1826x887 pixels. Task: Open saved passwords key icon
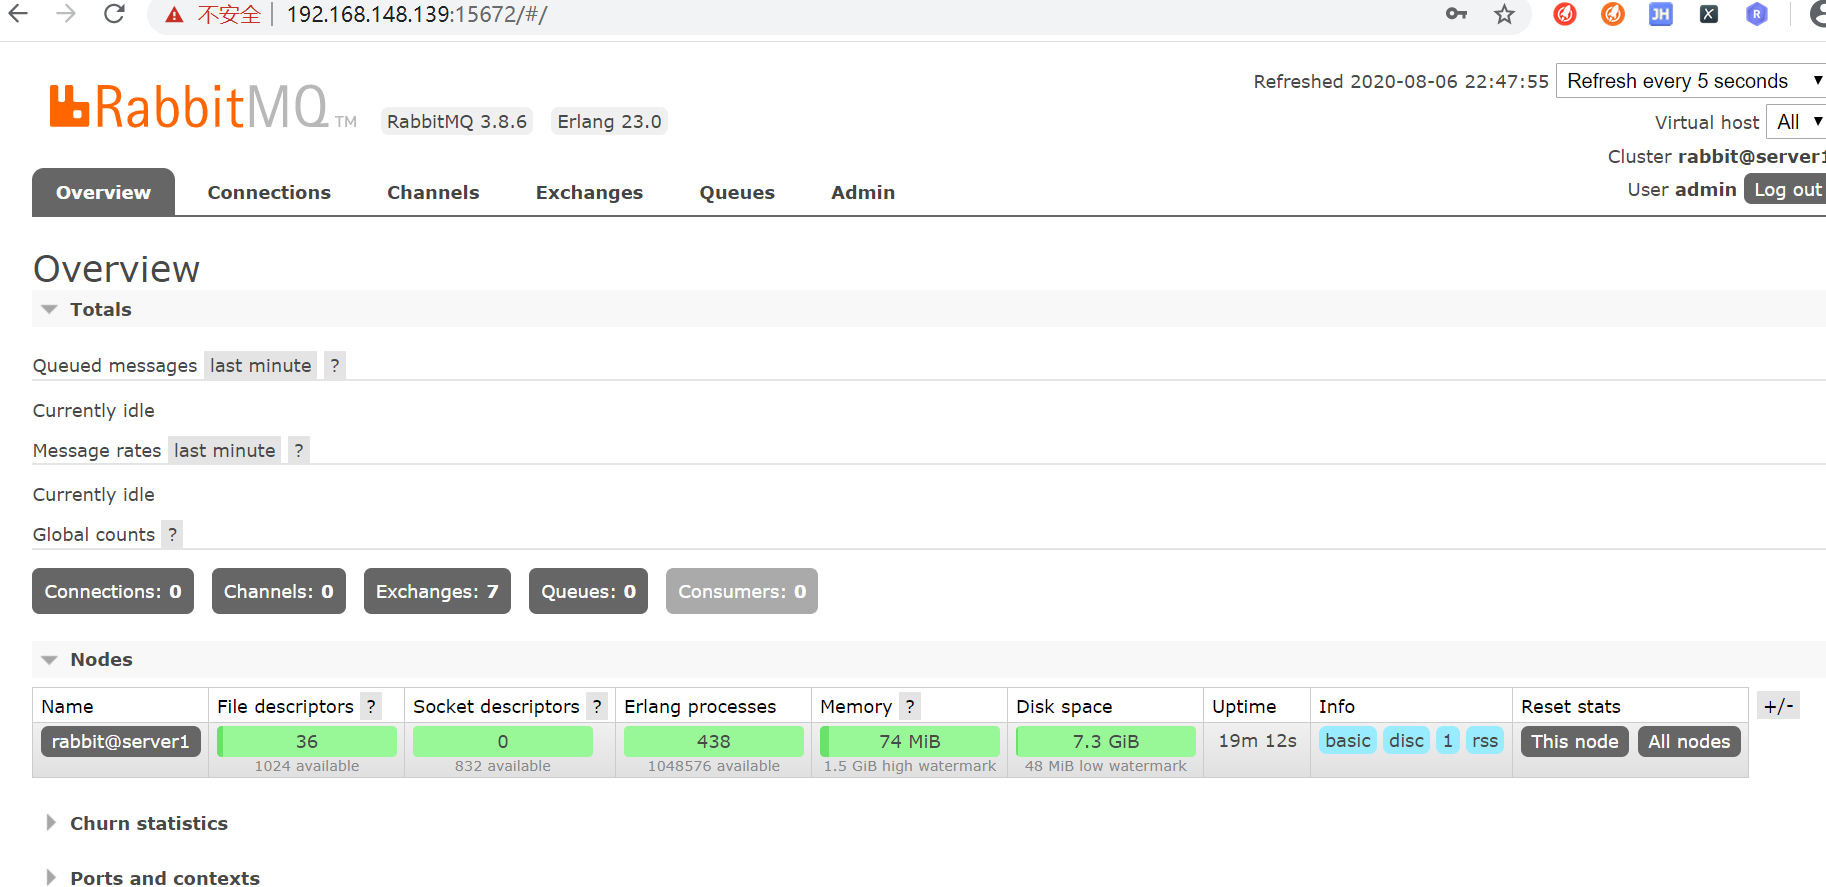pyautogui.click(x=1456, y=14)
